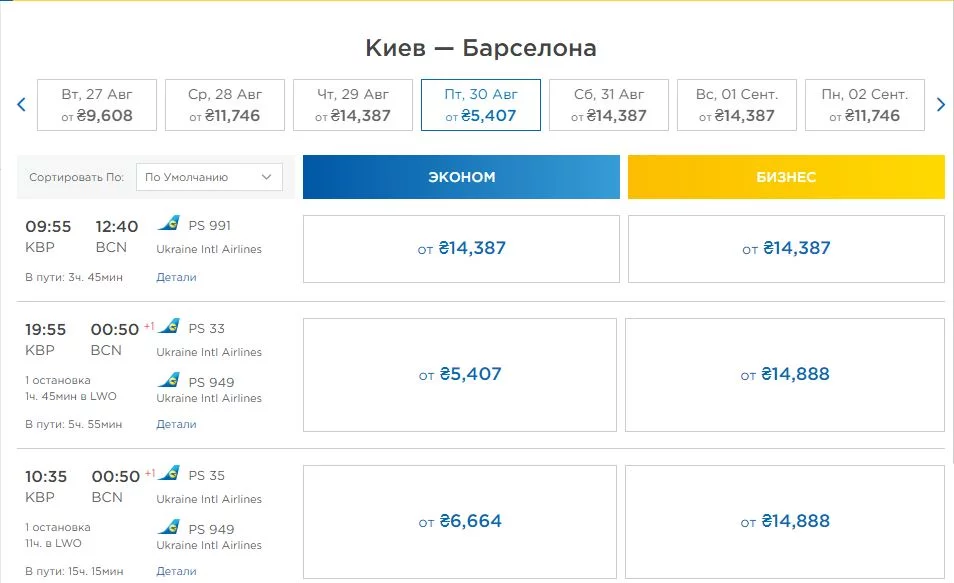Select the Пн, 02 Сент. date tab

click(x=865, y=105)
